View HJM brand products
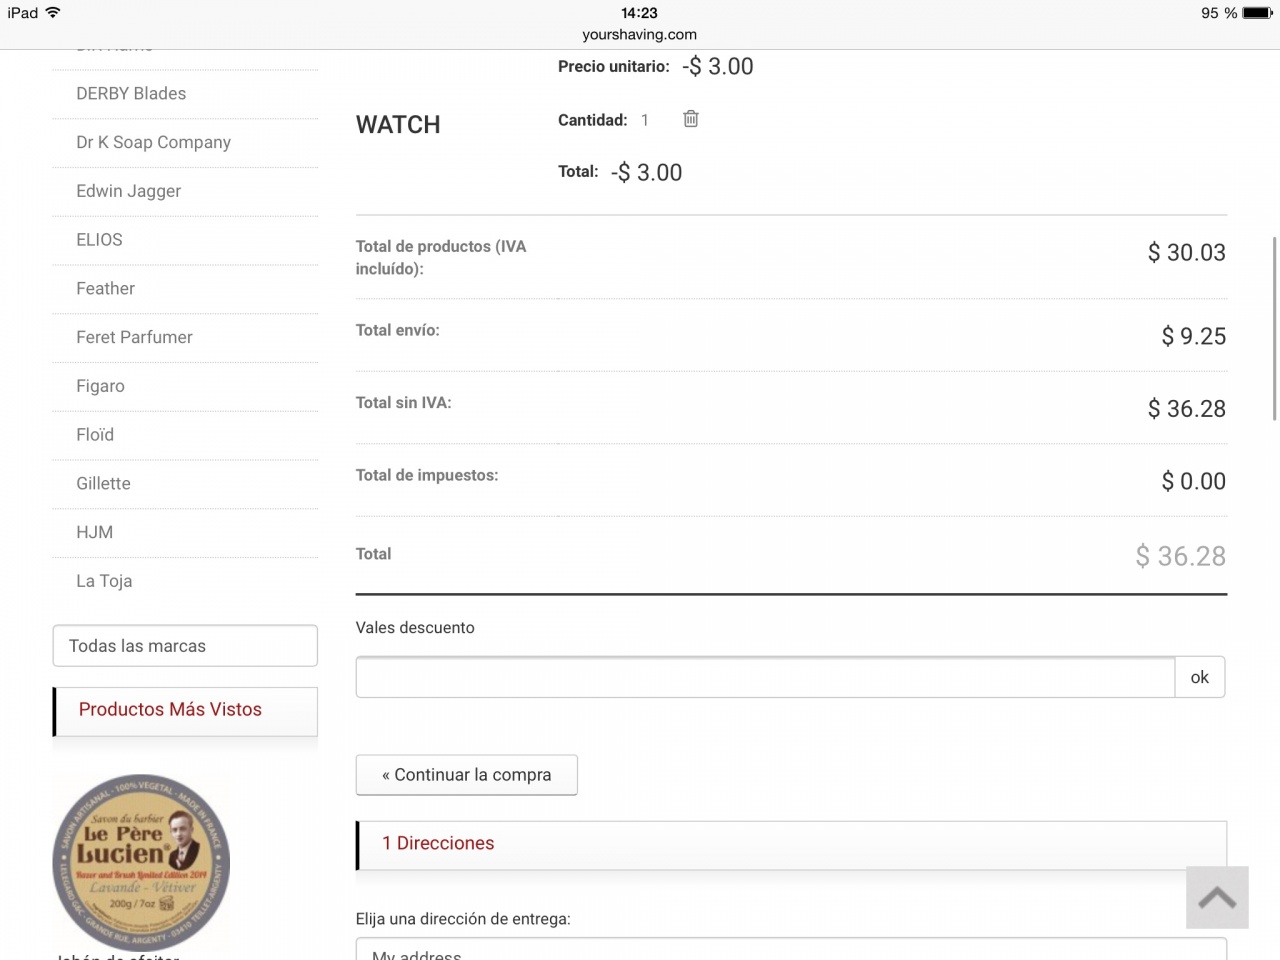Screen dimensions: 1280x960 (94, 533)
